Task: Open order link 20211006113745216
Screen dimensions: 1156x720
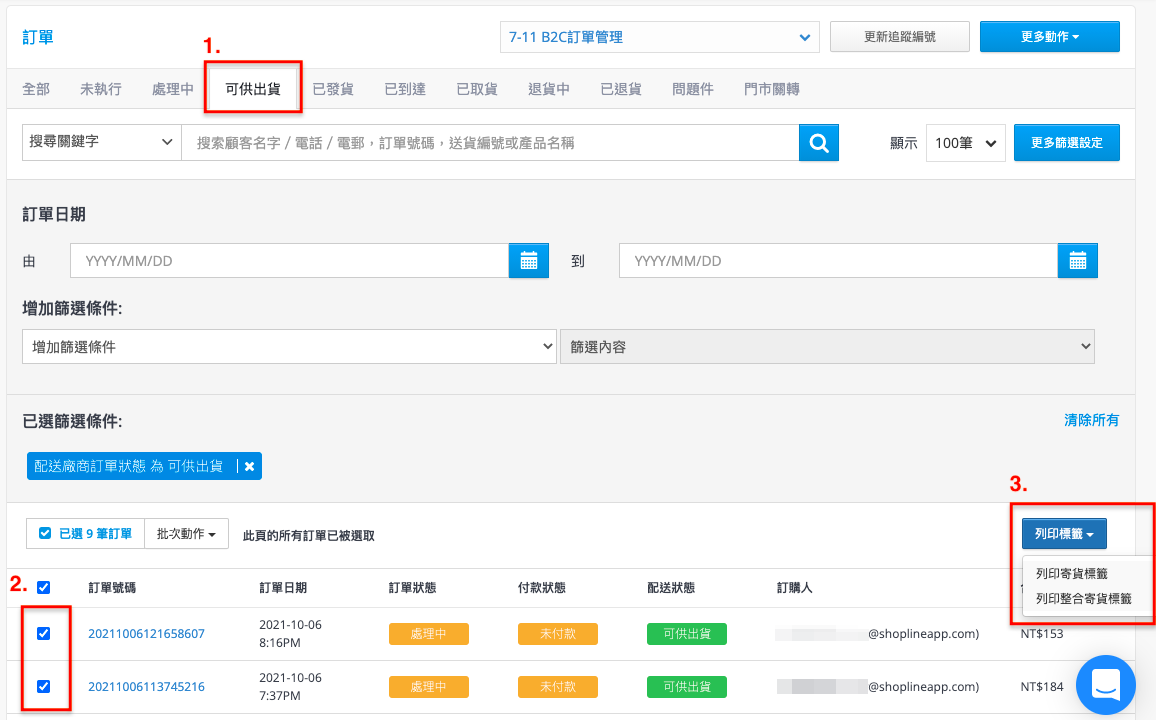Action: [146, 687]
